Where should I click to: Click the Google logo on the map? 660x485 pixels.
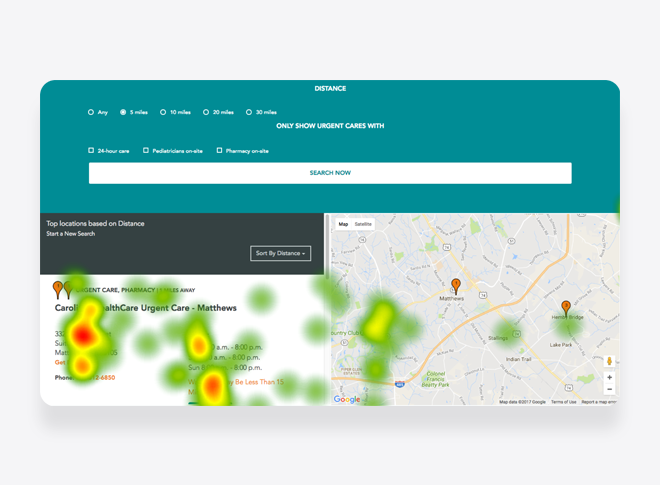click(x=347, y=399)
